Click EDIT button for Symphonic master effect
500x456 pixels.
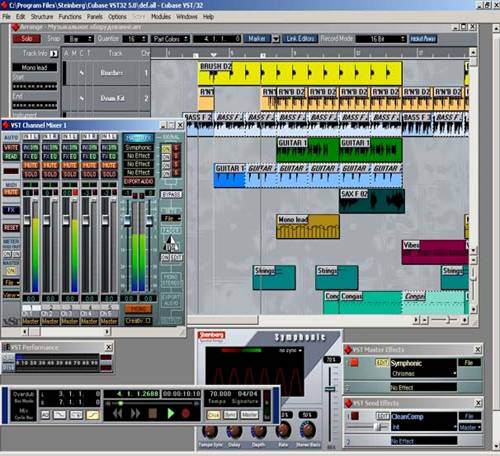tap(382, 363)
